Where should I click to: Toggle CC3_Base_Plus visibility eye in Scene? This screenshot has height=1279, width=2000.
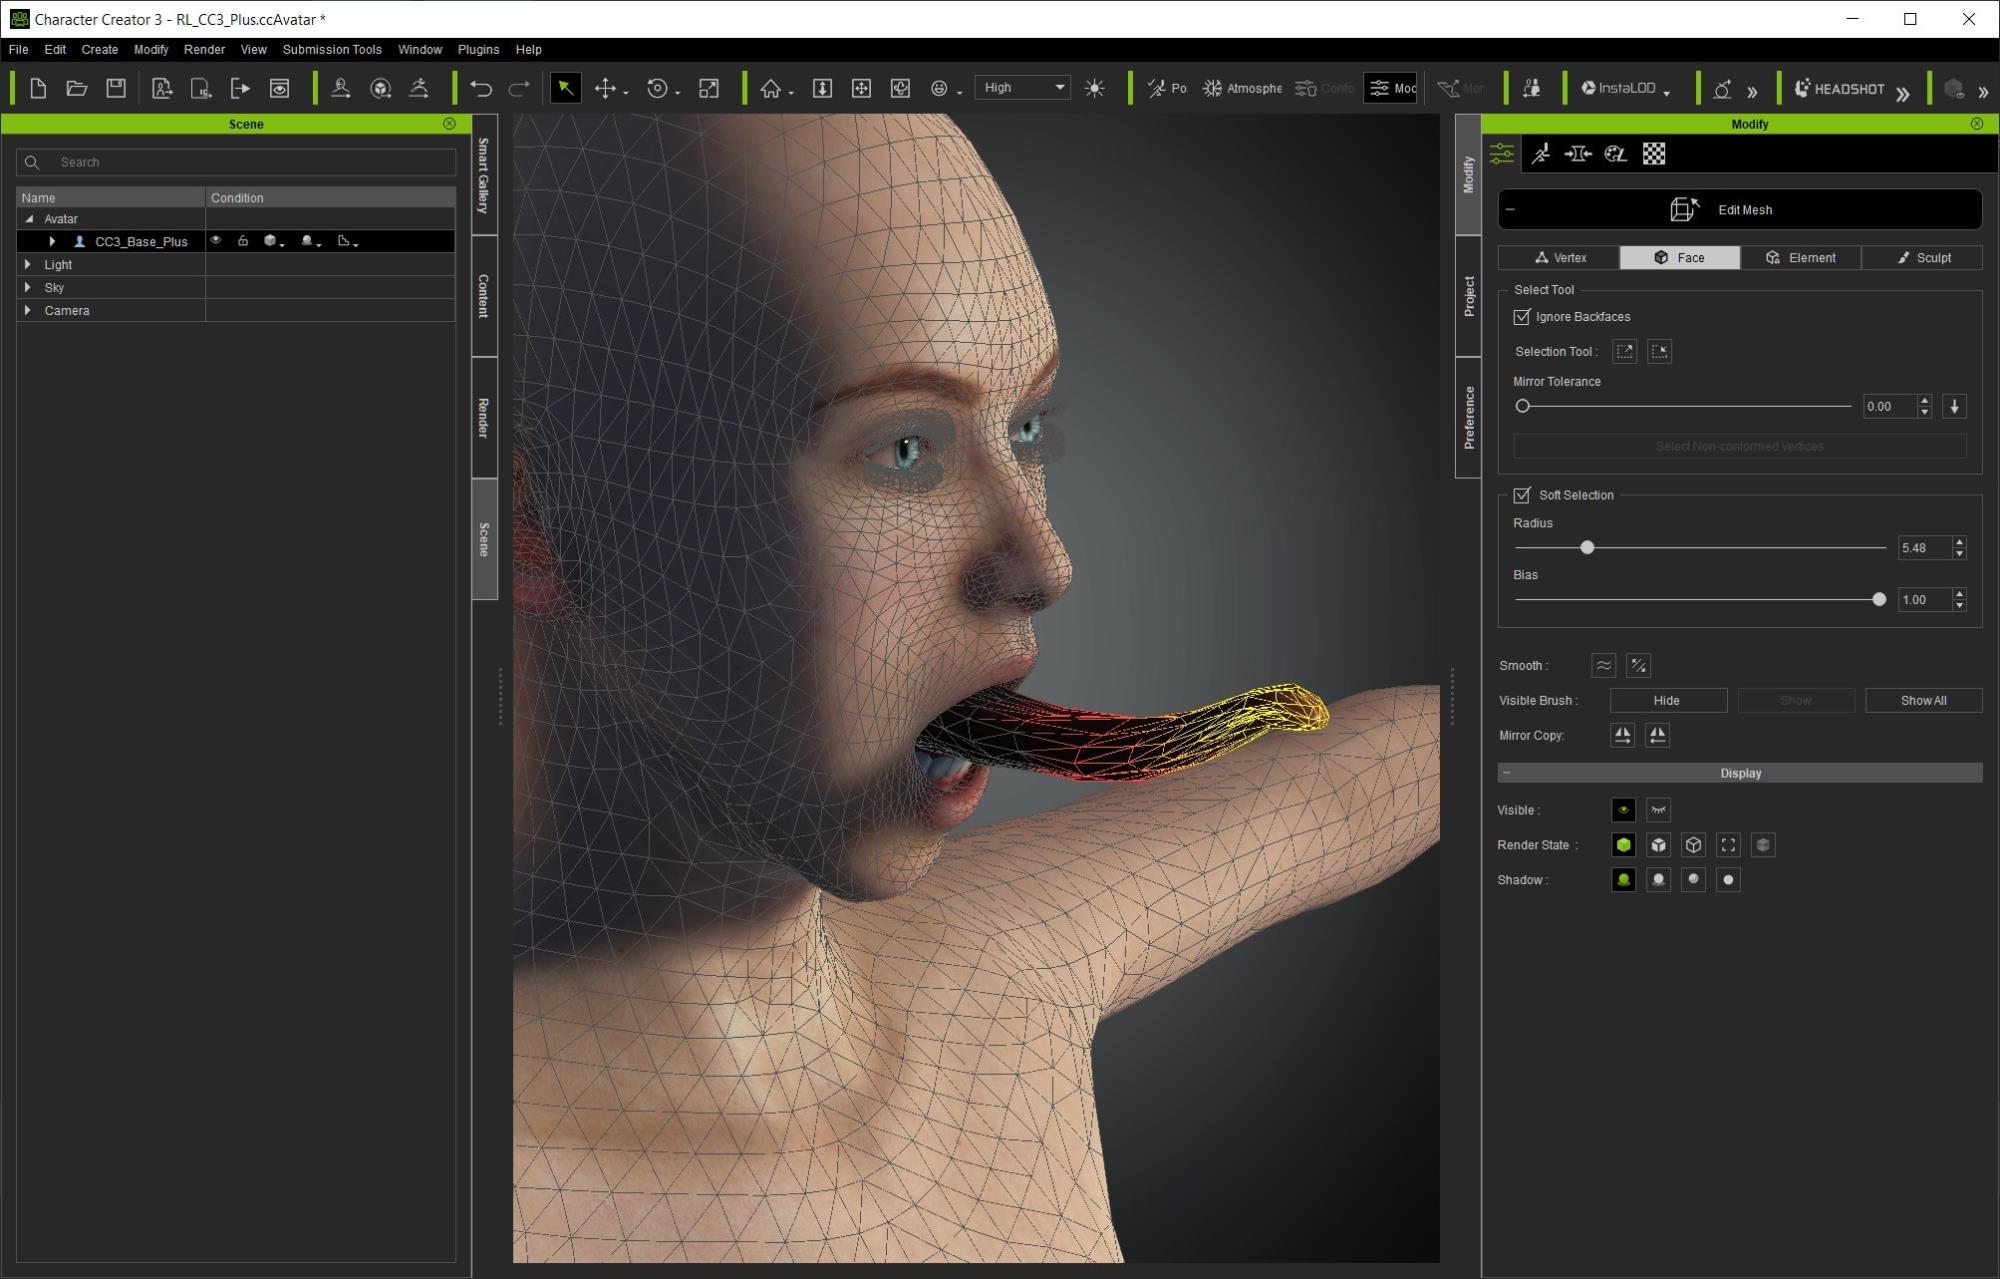(x=215, y=241)
